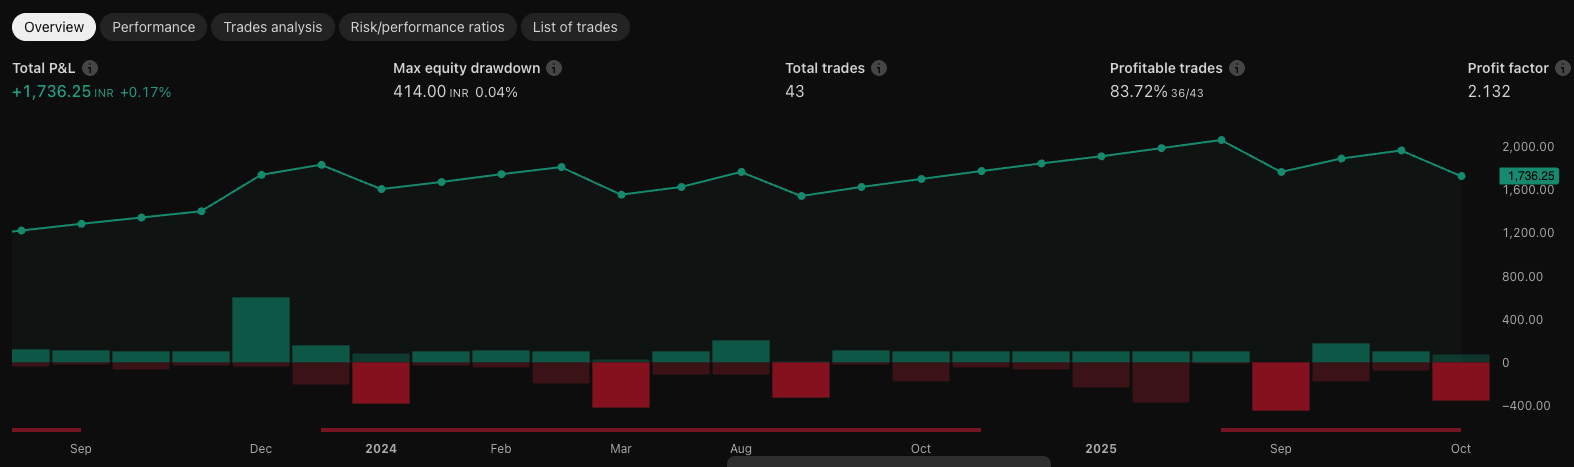Image resolution: width=1574 pixels, height=467 pixels.
Task: Click the 83.72% profitable trades value
Action: pyautogui.click(x=1139, y=91)
